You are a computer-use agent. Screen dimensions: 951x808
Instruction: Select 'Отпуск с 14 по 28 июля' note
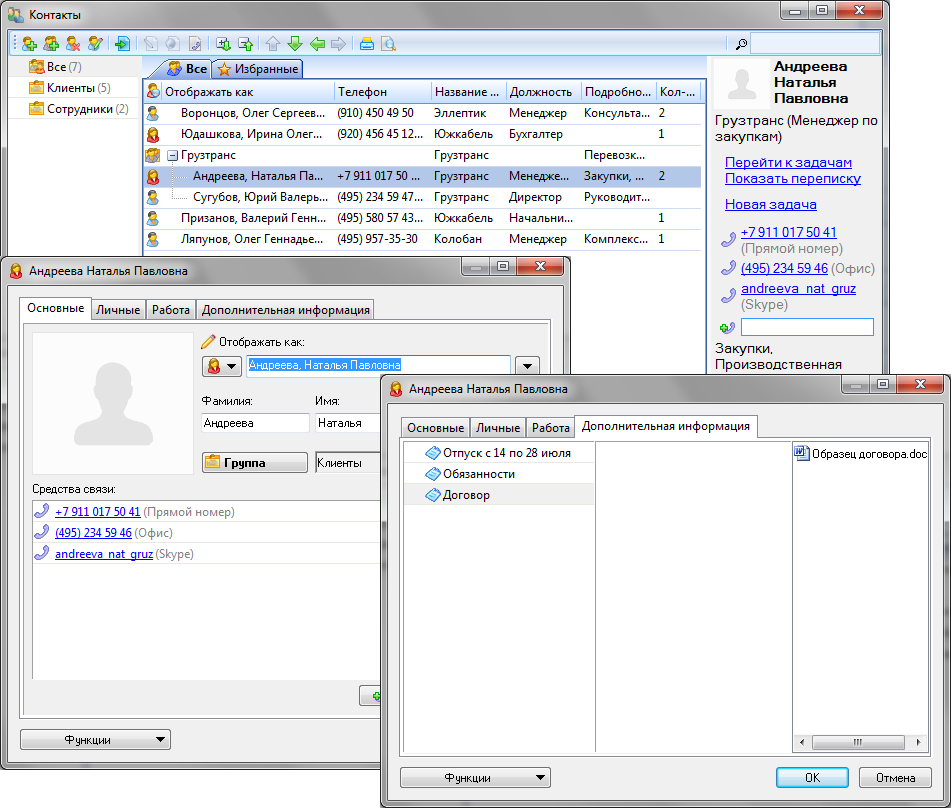pyautogui.click(x=499, y=453)
